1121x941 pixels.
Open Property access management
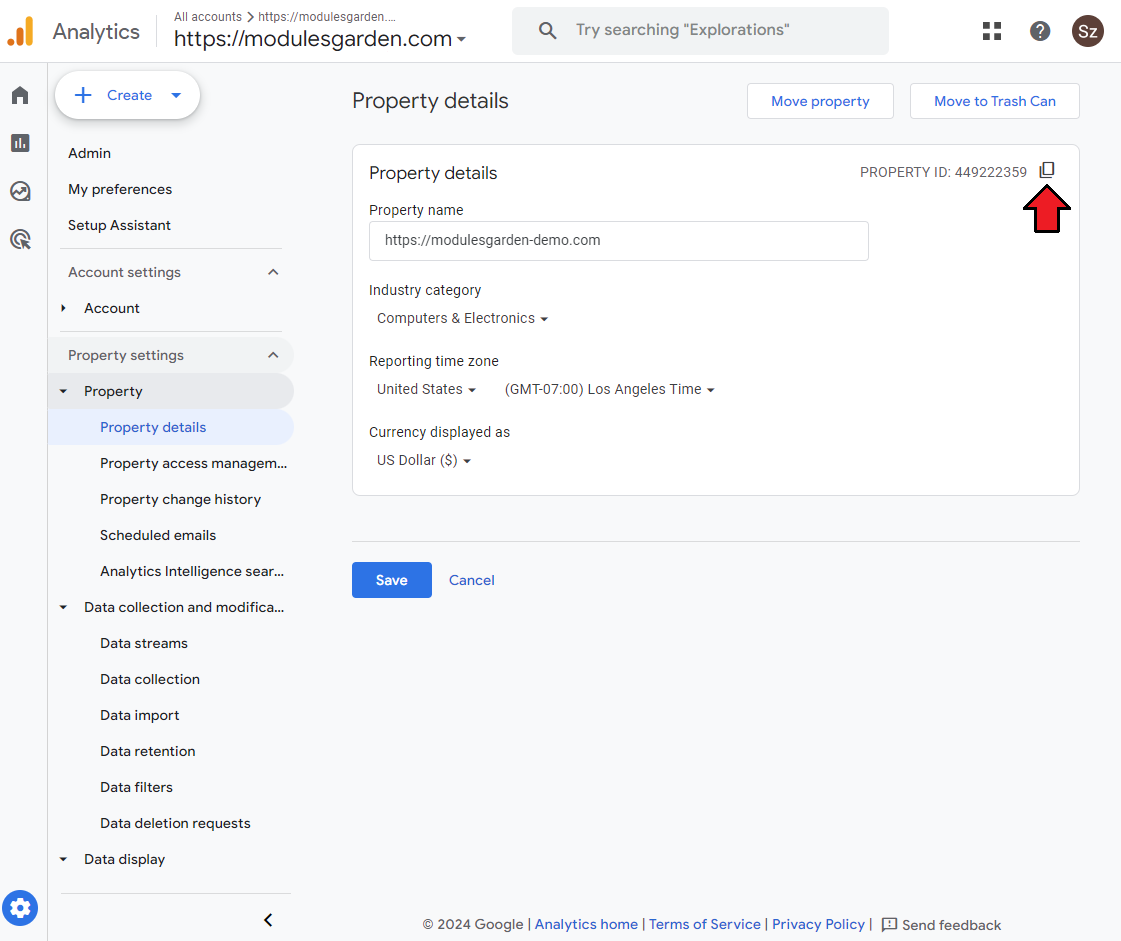(193, 463)
